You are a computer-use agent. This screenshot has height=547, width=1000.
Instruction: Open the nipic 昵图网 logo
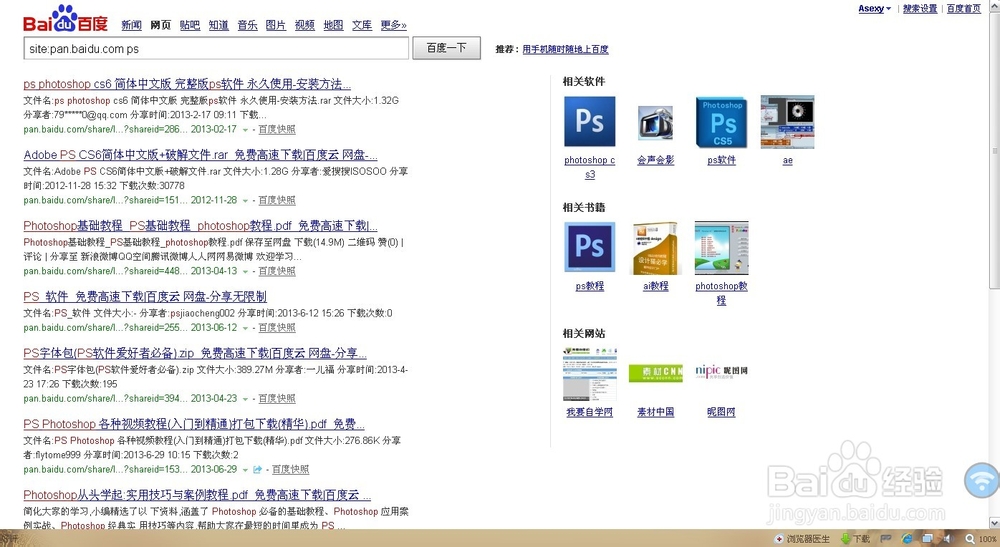pos(721,371)
